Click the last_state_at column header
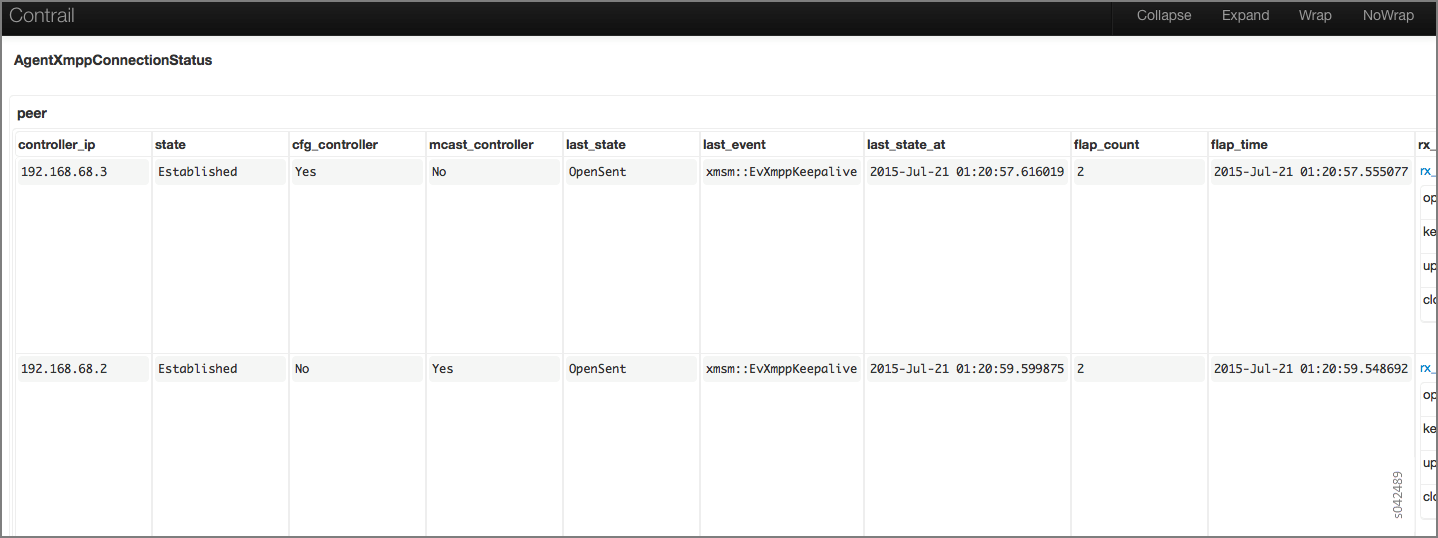Screen dimensions: 1438x538 906,145
